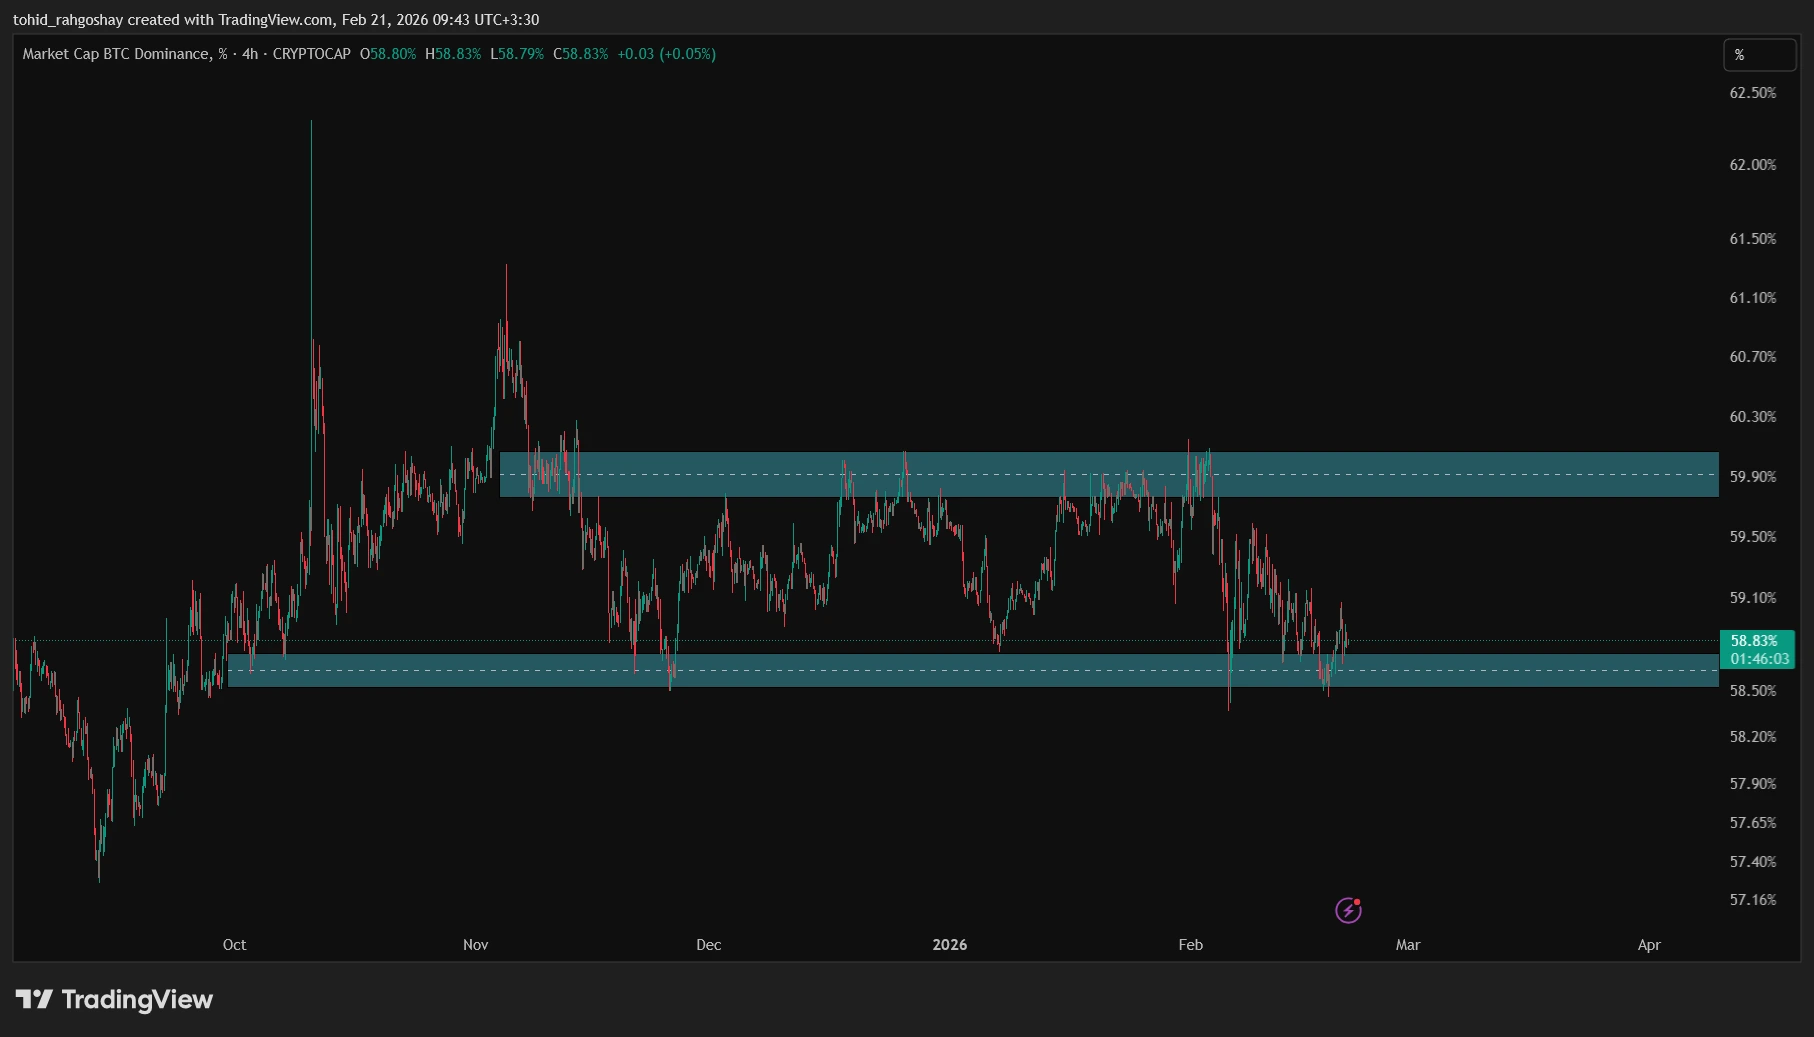Click the 59.90% price axis label
The width and height of the screenshot is (1814, 1037).
[1752, 477]
